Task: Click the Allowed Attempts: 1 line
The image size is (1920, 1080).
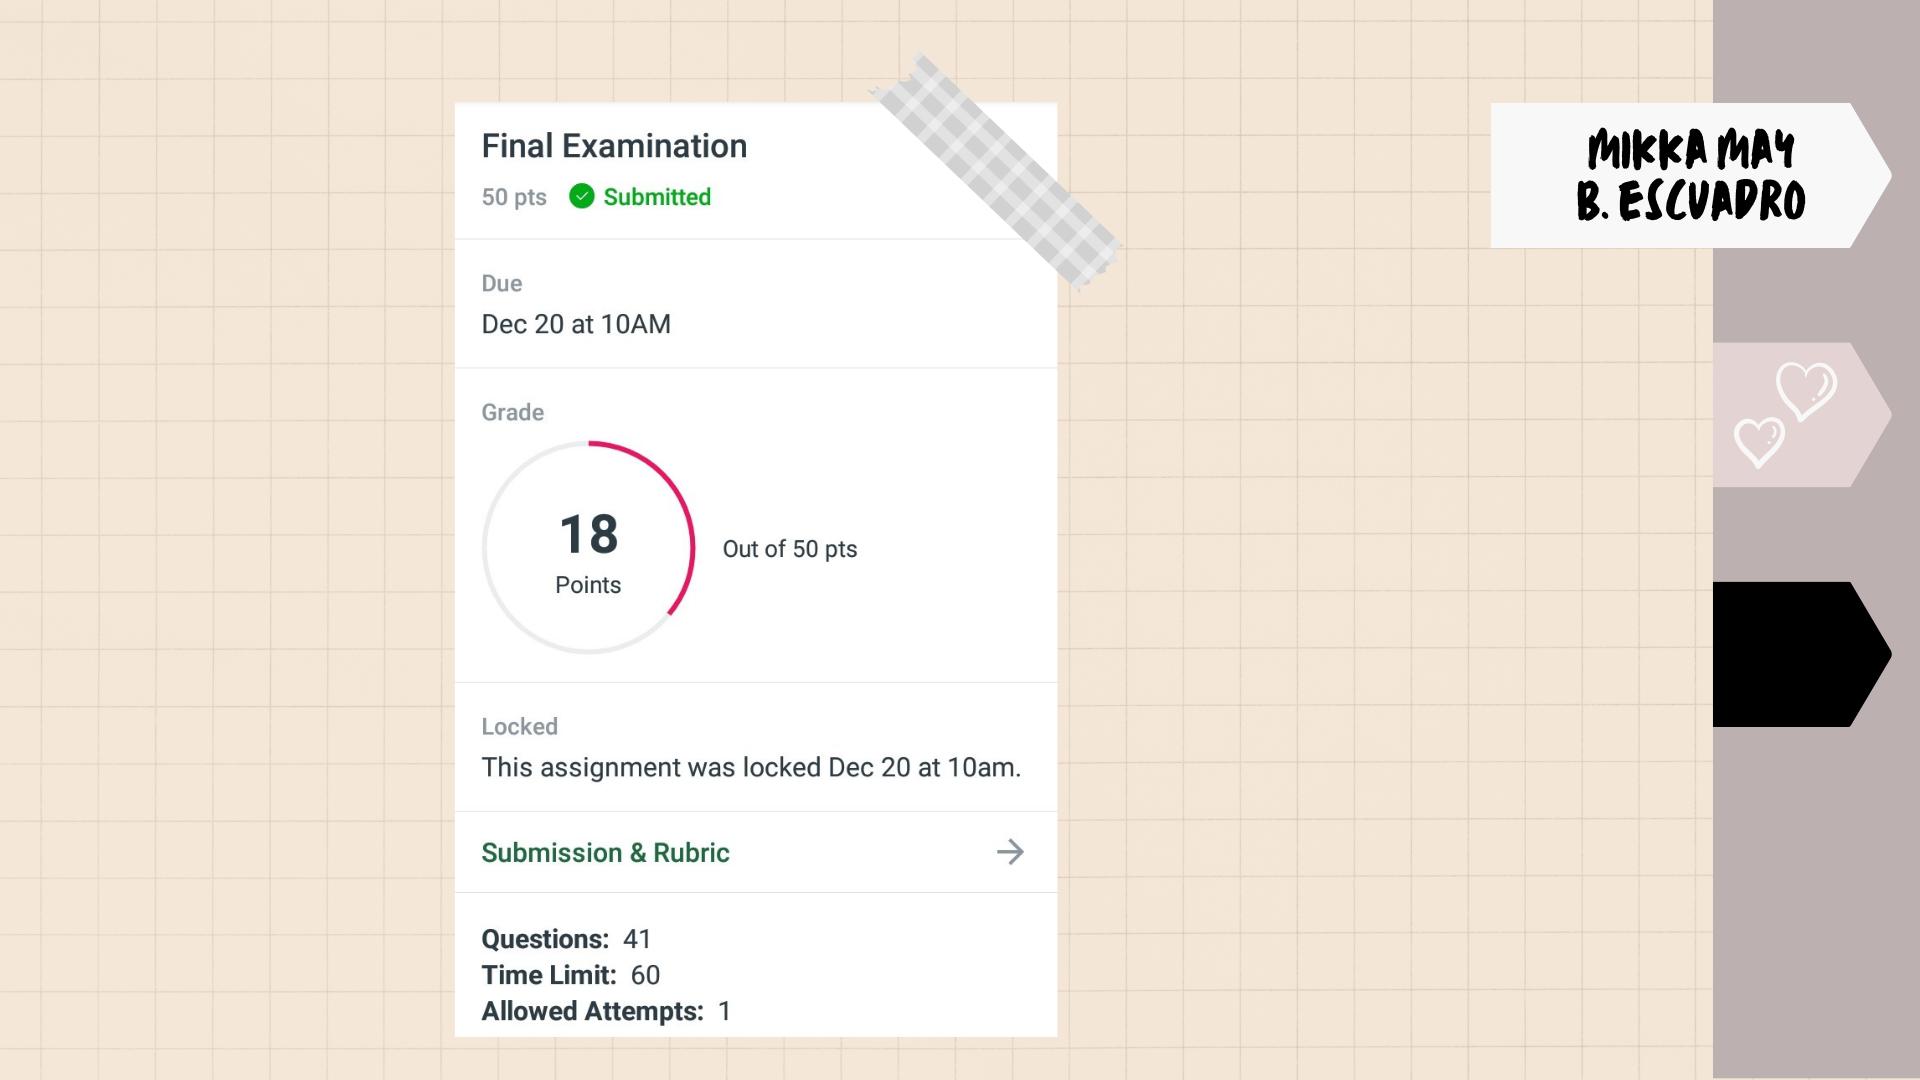Action: click(606, 1011)
